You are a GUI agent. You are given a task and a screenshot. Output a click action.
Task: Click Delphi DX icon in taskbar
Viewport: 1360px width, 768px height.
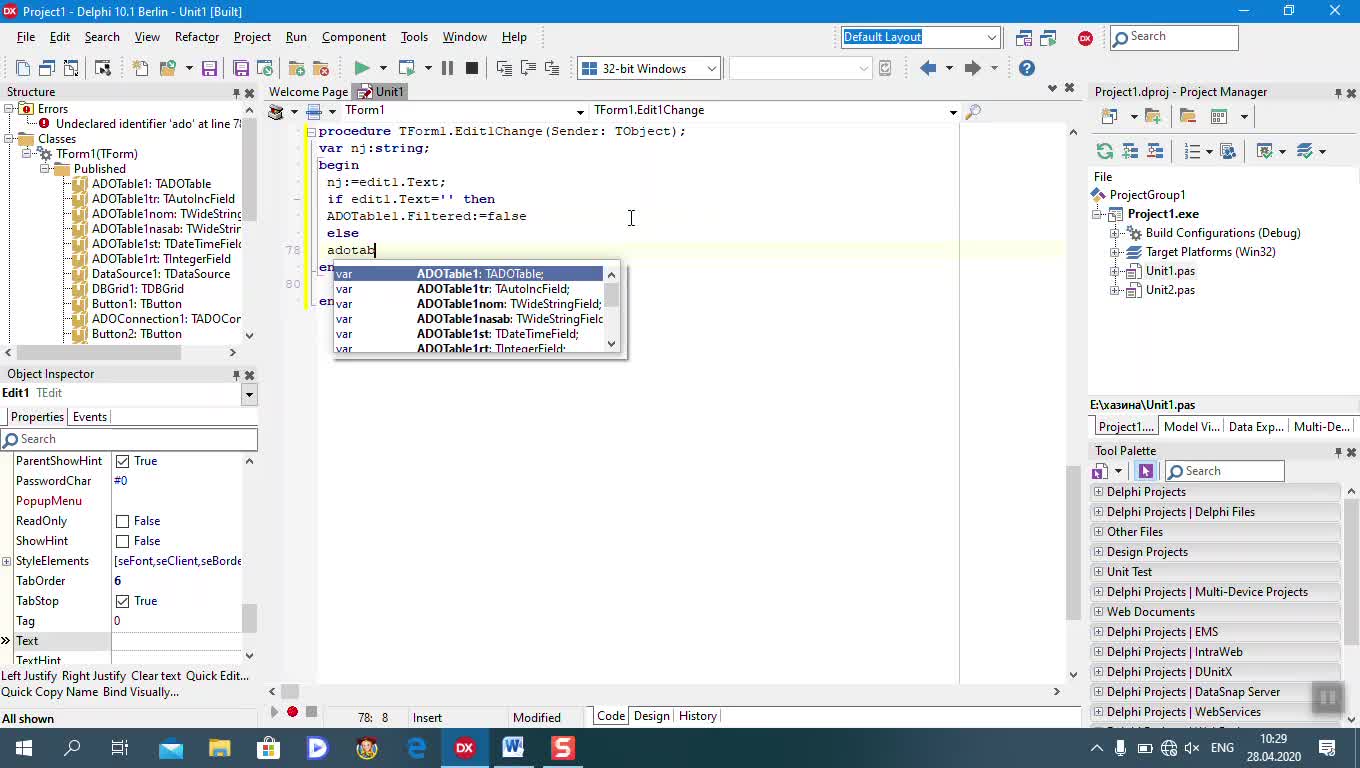tap(465, 747)
